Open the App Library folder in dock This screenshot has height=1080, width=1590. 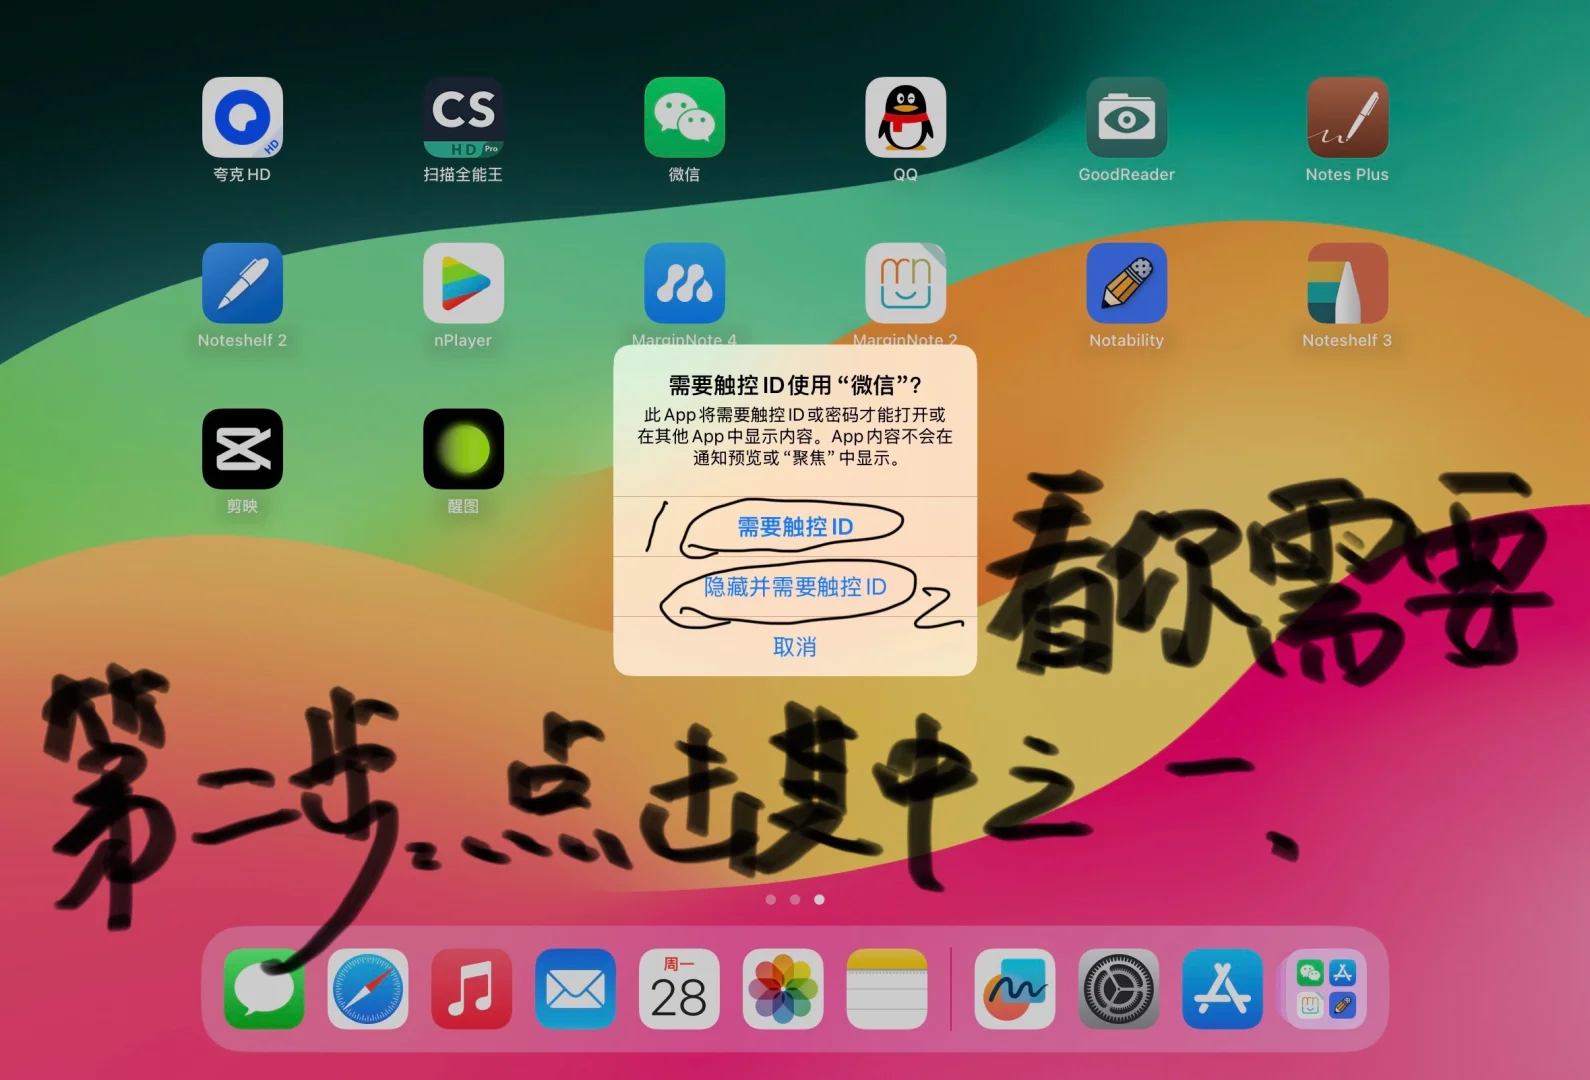click(x=1326, y=989)
